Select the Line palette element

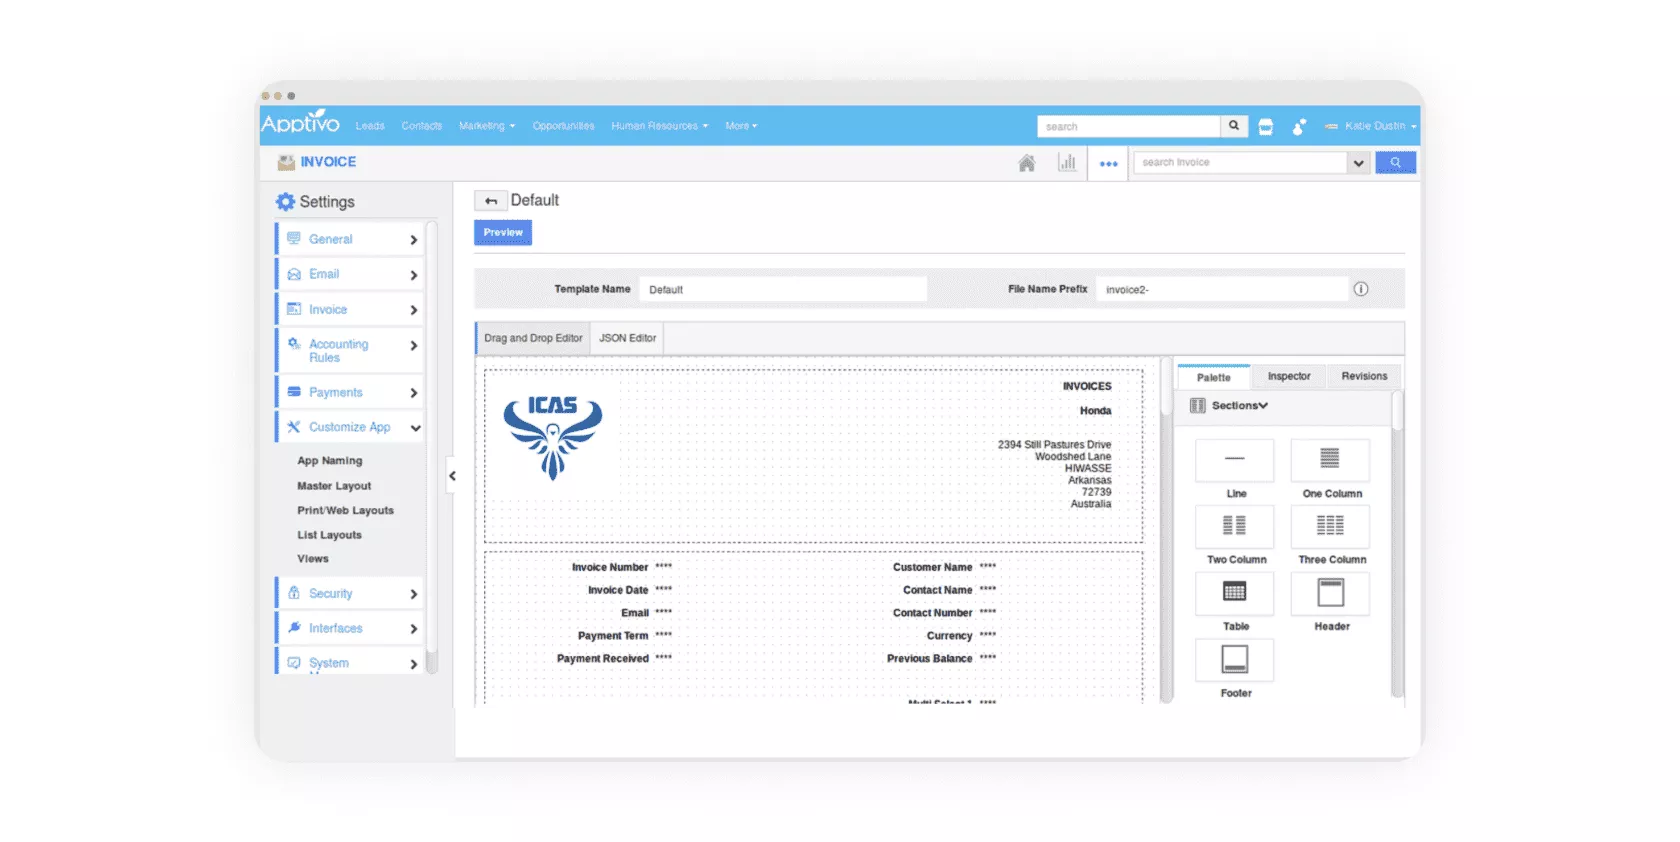(x=1235, y=460)
